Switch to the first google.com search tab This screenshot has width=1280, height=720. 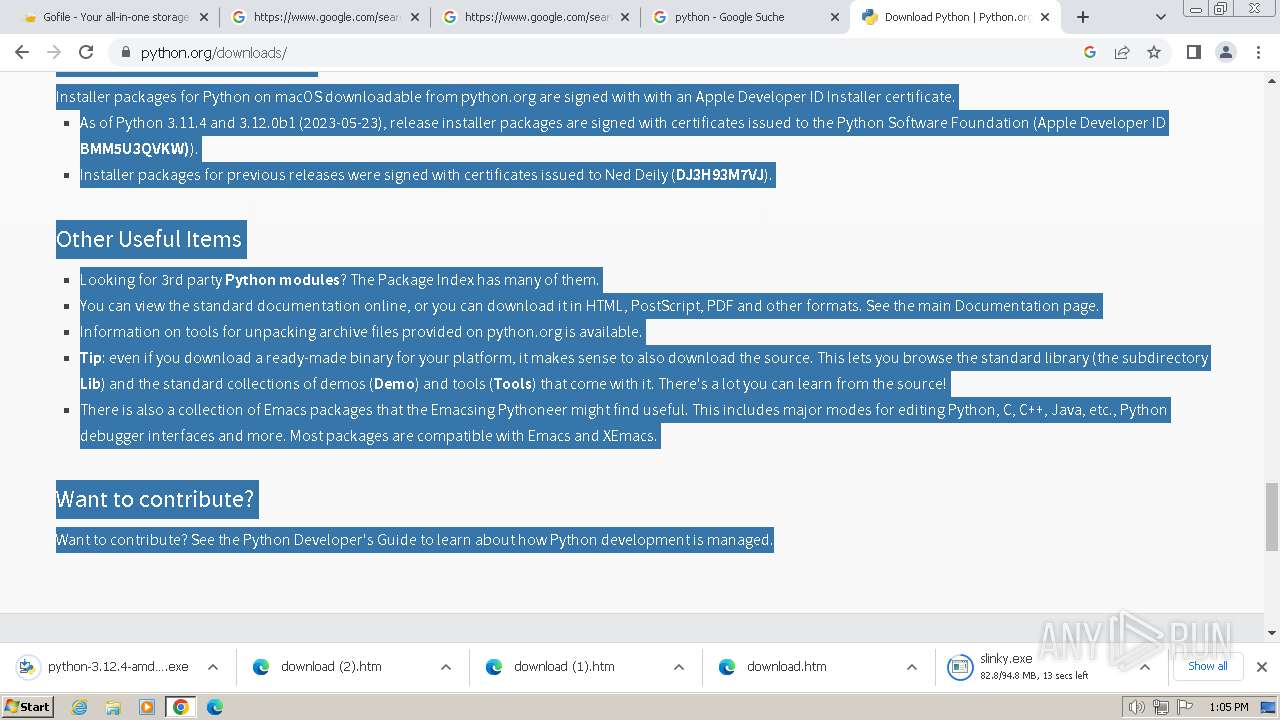[x=325, y=17]
